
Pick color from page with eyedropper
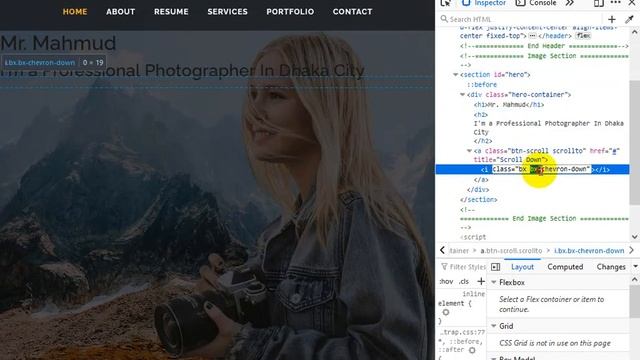coord(629,19)
